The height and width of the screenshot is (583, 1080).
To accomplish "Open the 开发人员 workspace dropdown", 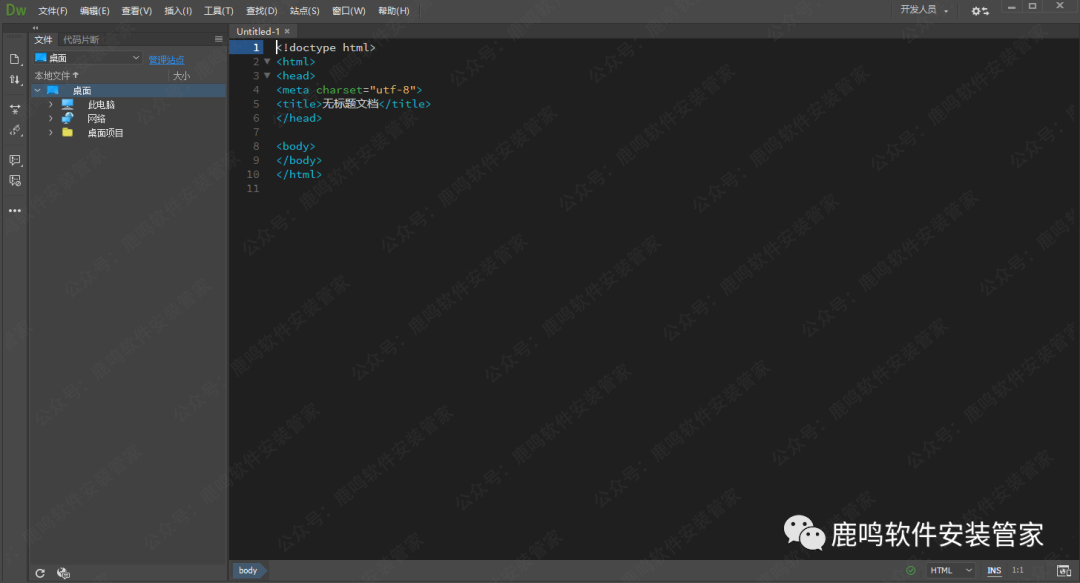I will pyautogui.click(x=924, y=10).
